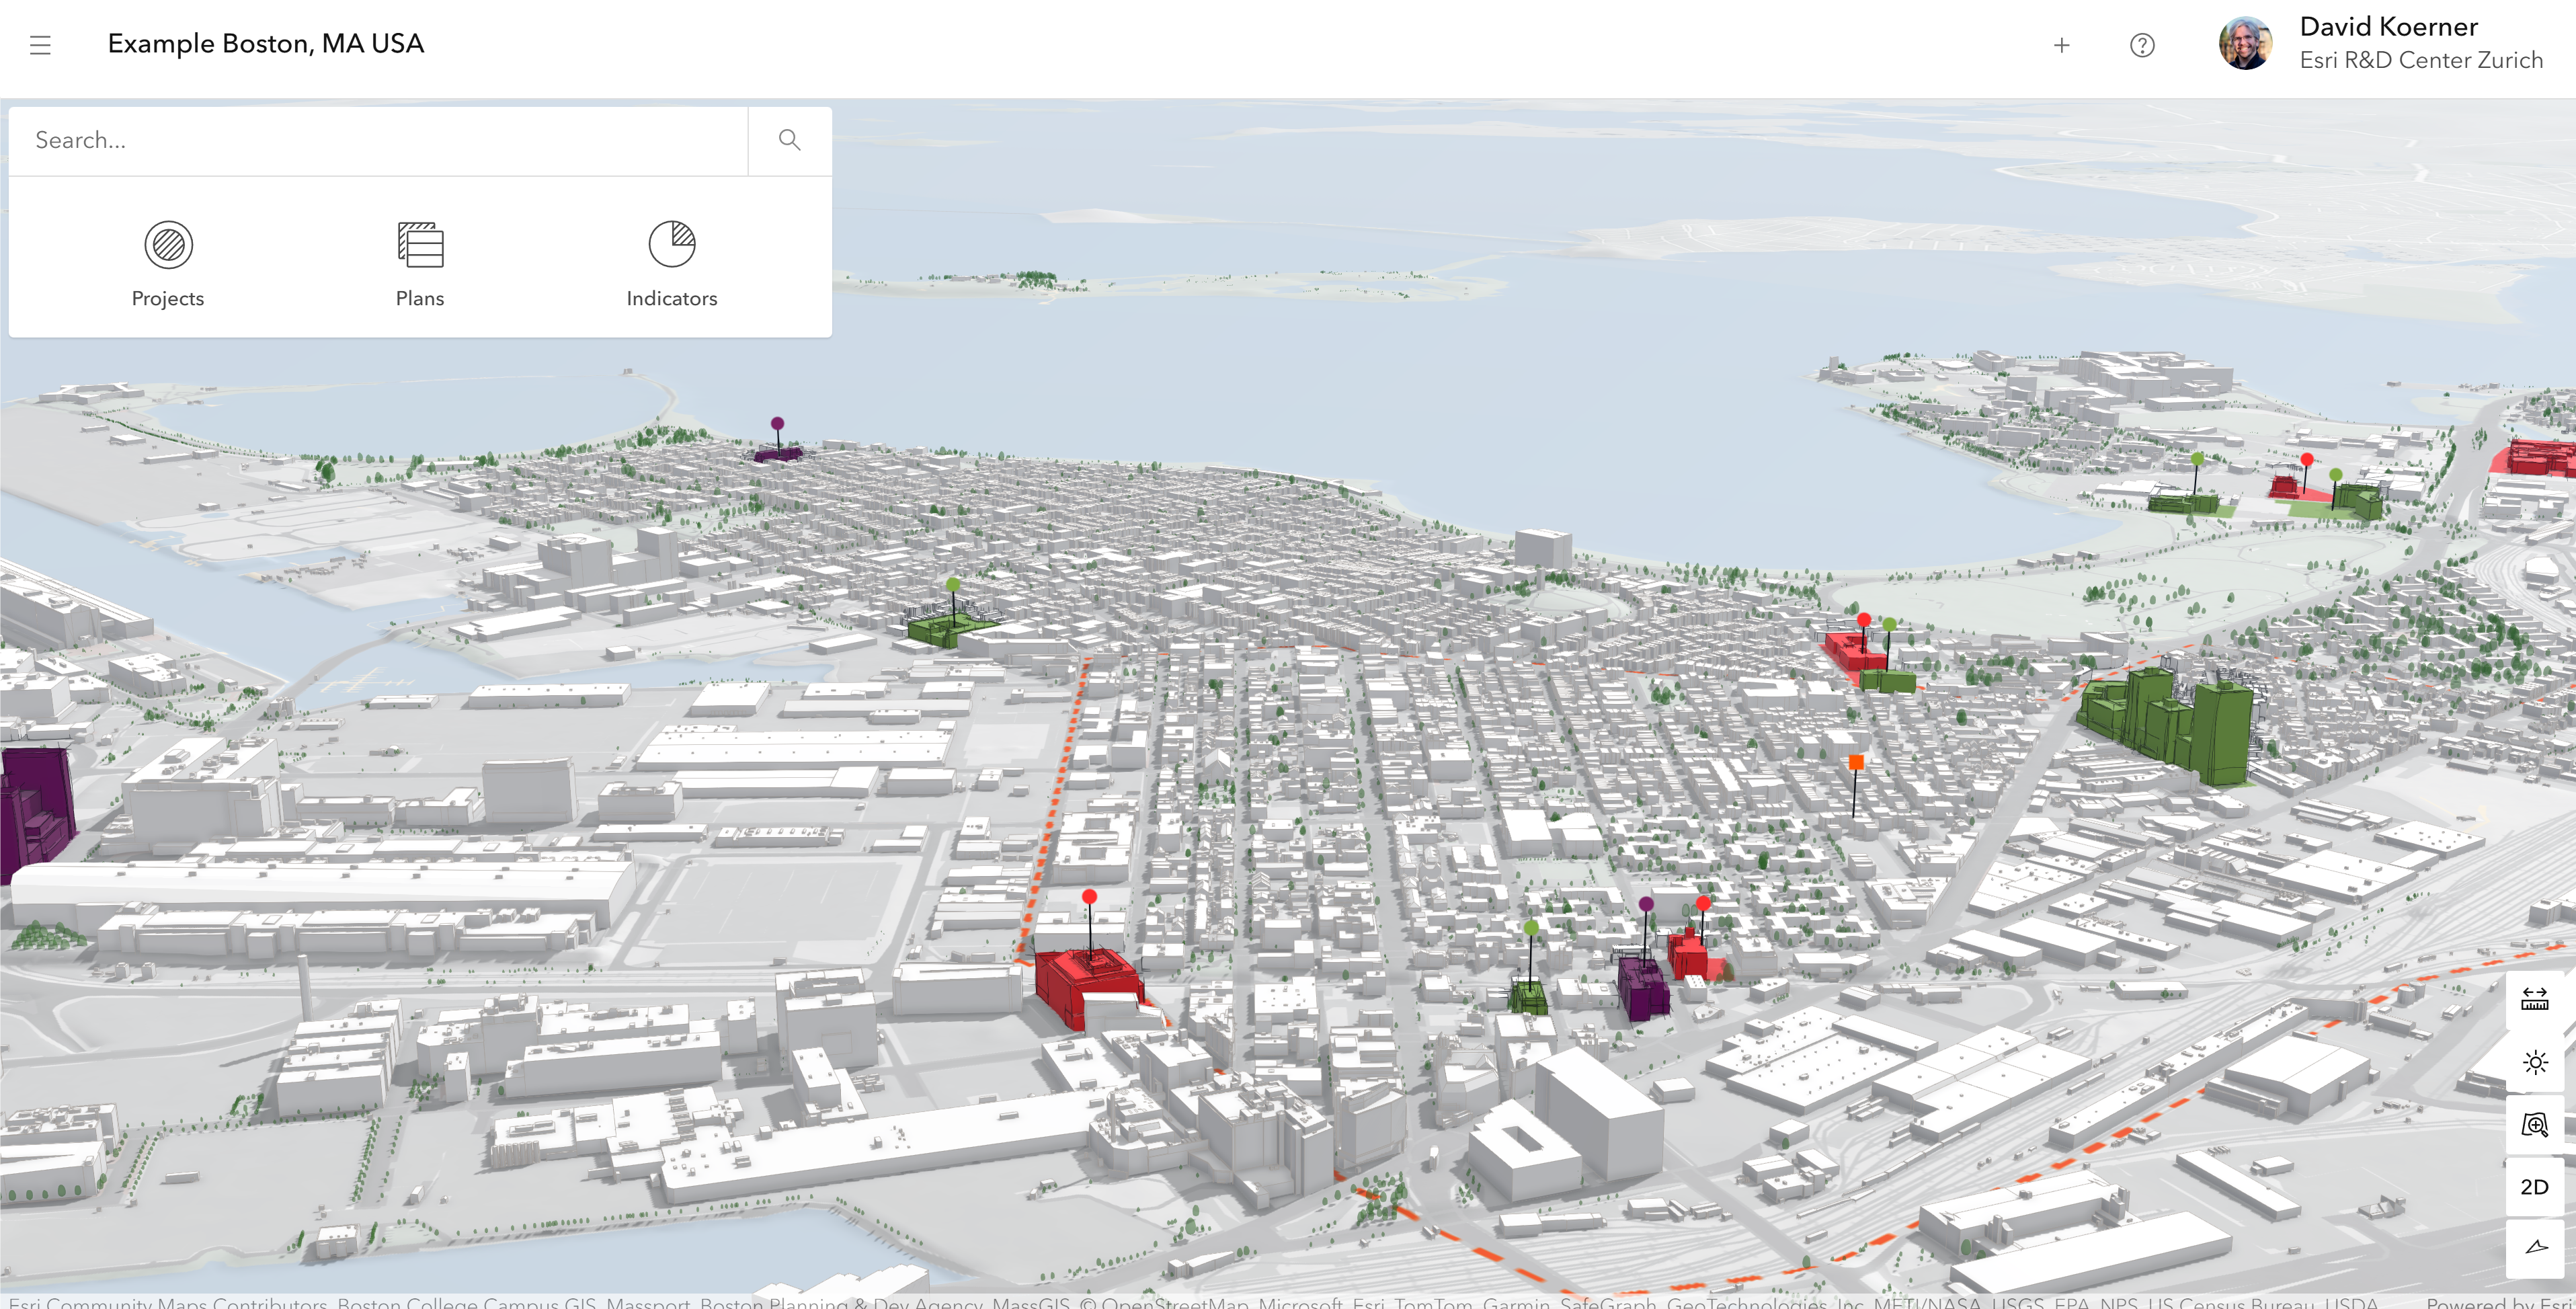This screenshot has height=1309, width=2576.
Task: Activate the measurement ruler tool
Action: [x=2534, y=999]
